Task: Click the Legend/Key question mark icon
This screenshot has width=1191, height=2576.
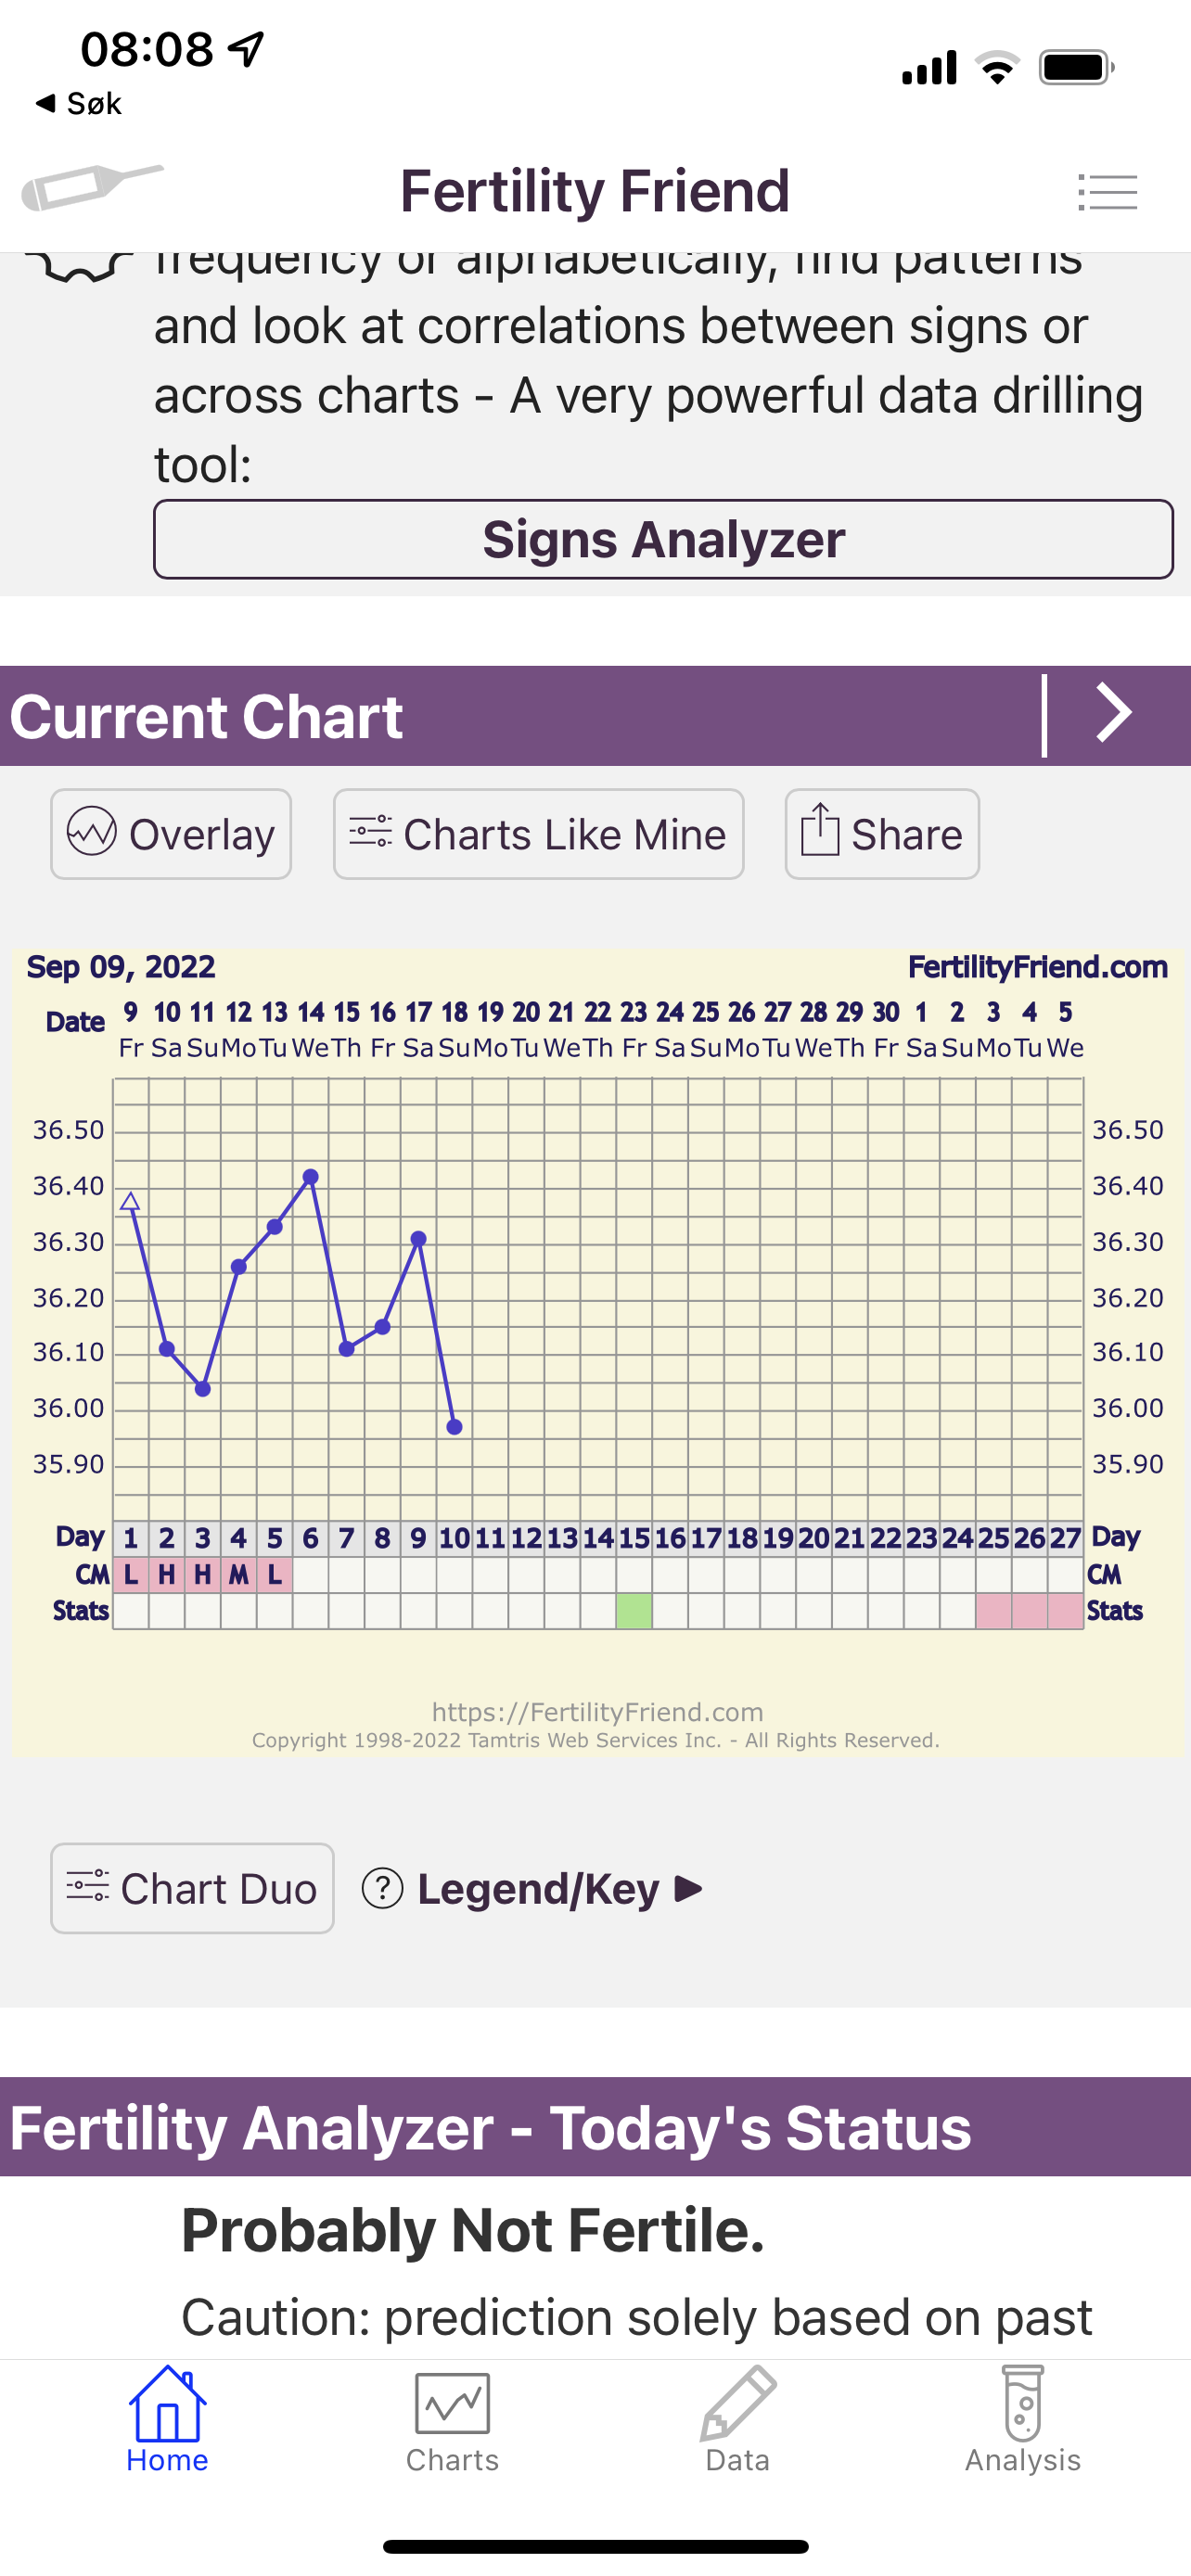Action: pos(382,1889)
